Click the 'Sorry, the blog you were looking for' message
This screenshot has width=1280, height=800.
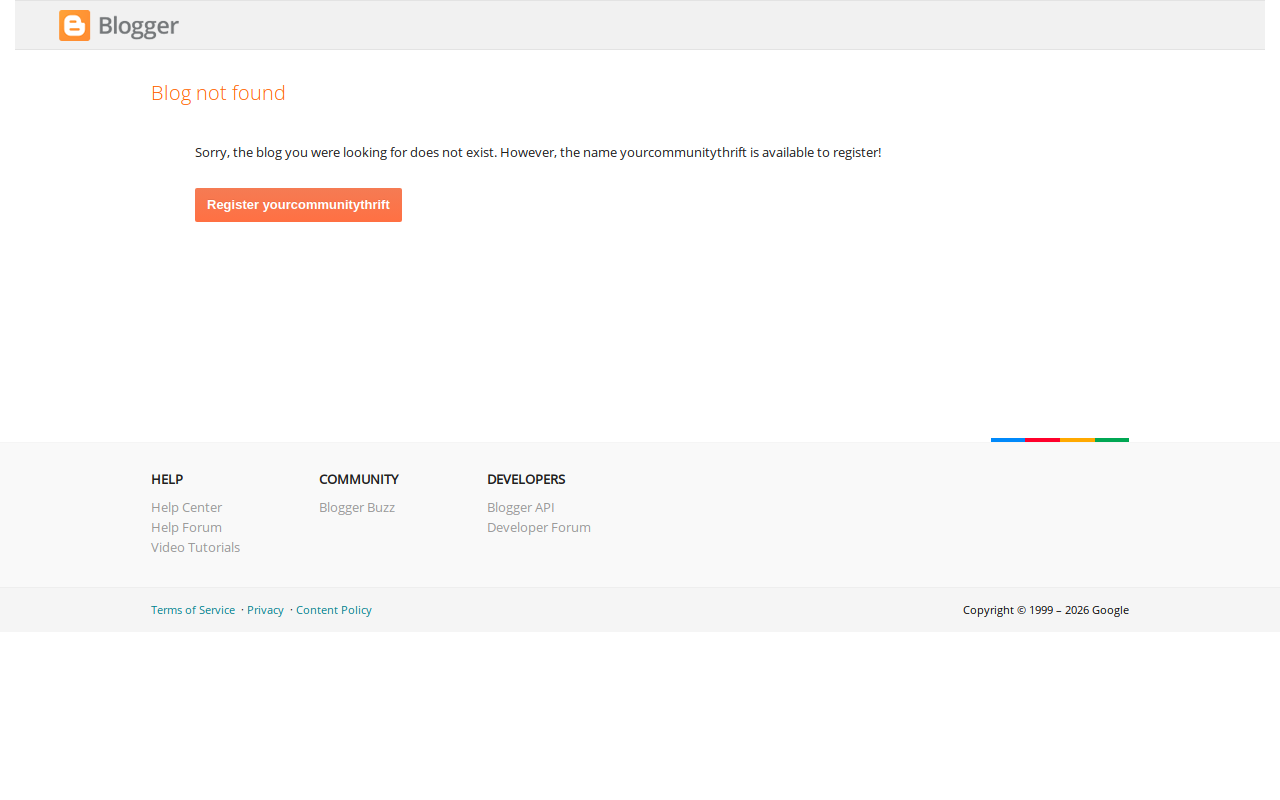pos(538,152)
